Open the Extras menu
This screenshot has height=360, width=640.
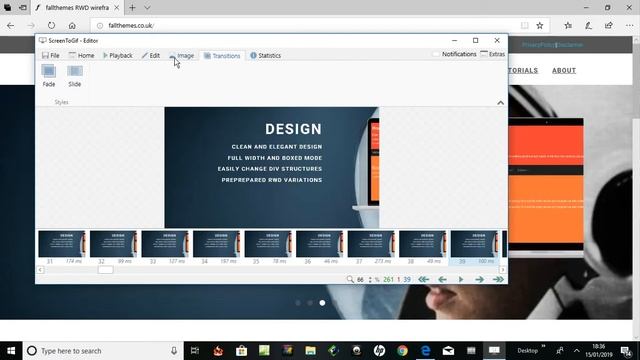(x=493, y=54)
